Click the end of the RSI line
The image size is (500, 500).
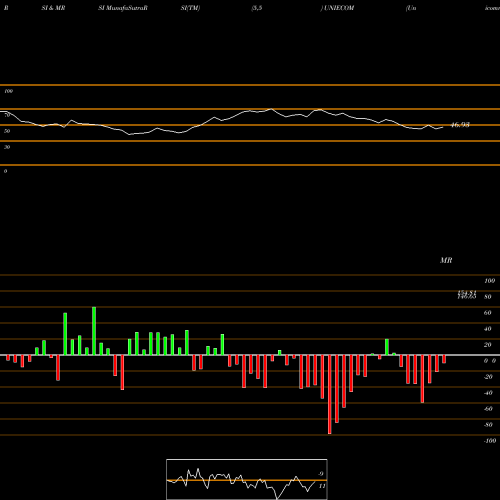tap(443, 127)
